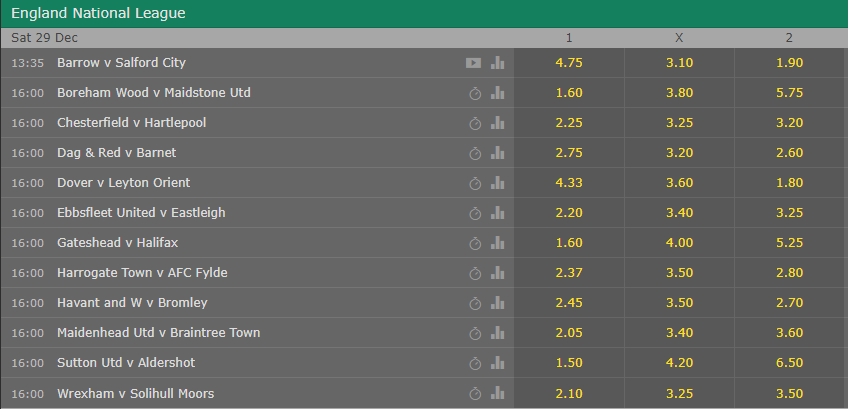Click stopwatch icon for Sutton Utd v Aldershot

coord(475,364)
